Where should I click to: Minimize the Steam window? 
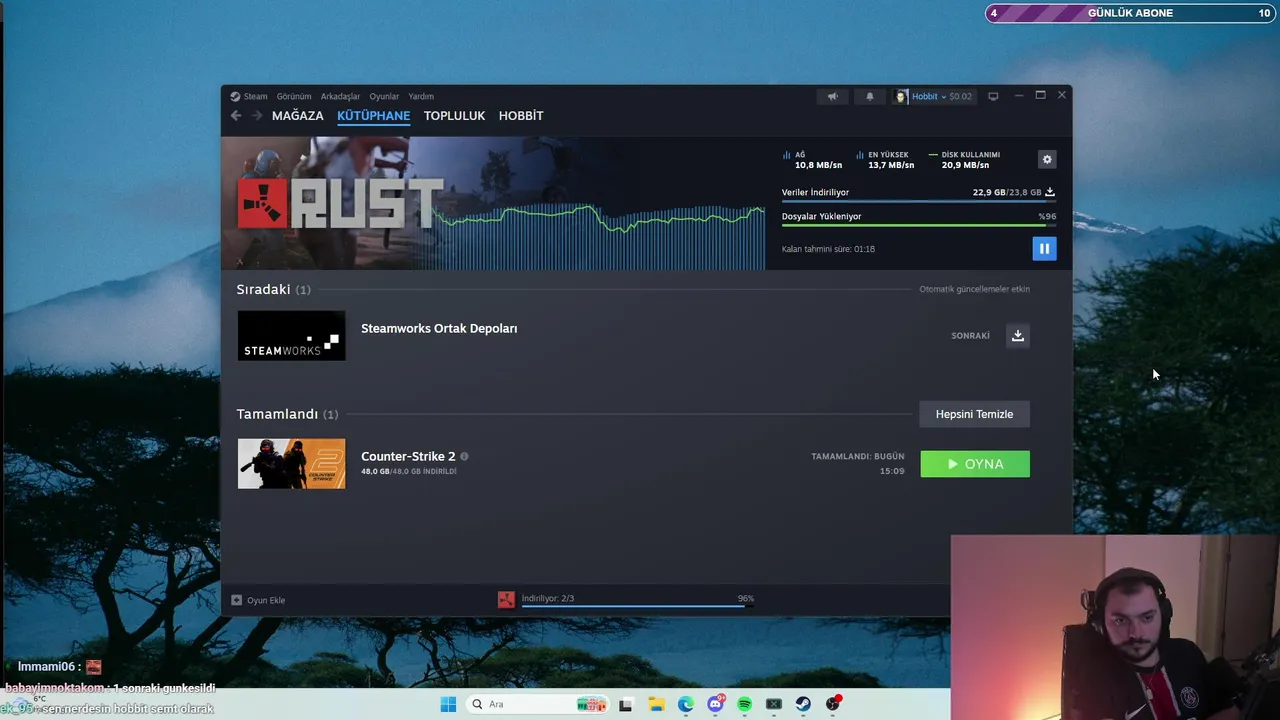tap(1018, 95)
